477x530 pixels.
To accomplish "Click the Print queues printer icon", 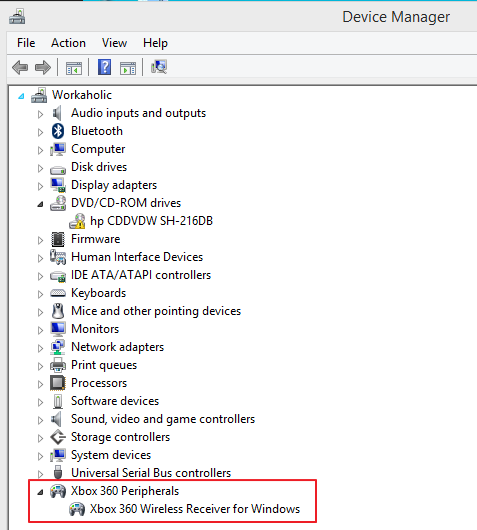I will (x=58, y=365).
